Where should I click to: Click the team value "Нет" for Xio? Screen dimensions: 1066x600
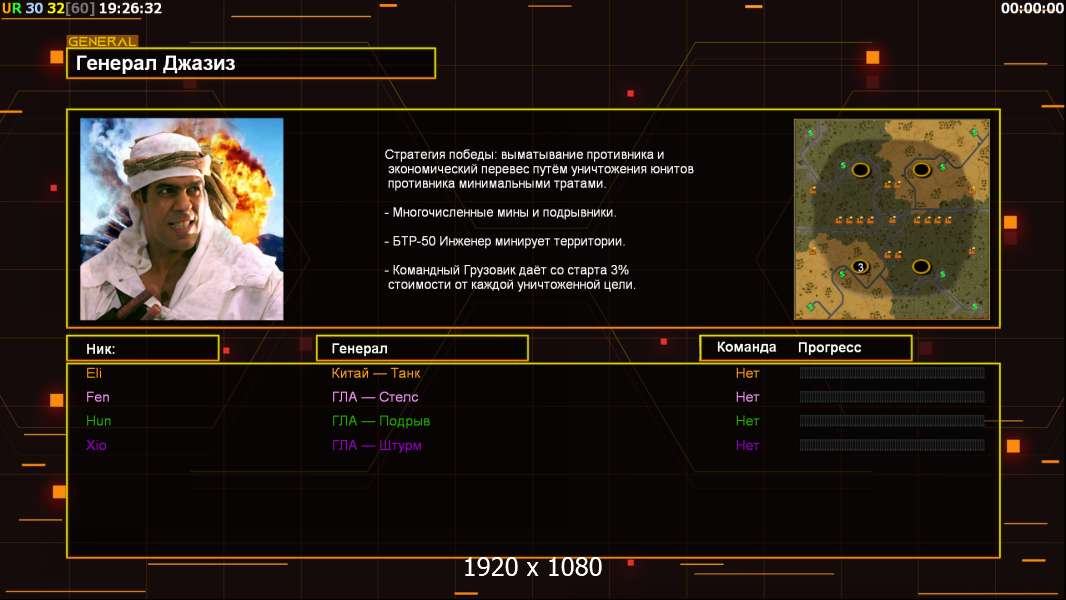pos(747,445)
